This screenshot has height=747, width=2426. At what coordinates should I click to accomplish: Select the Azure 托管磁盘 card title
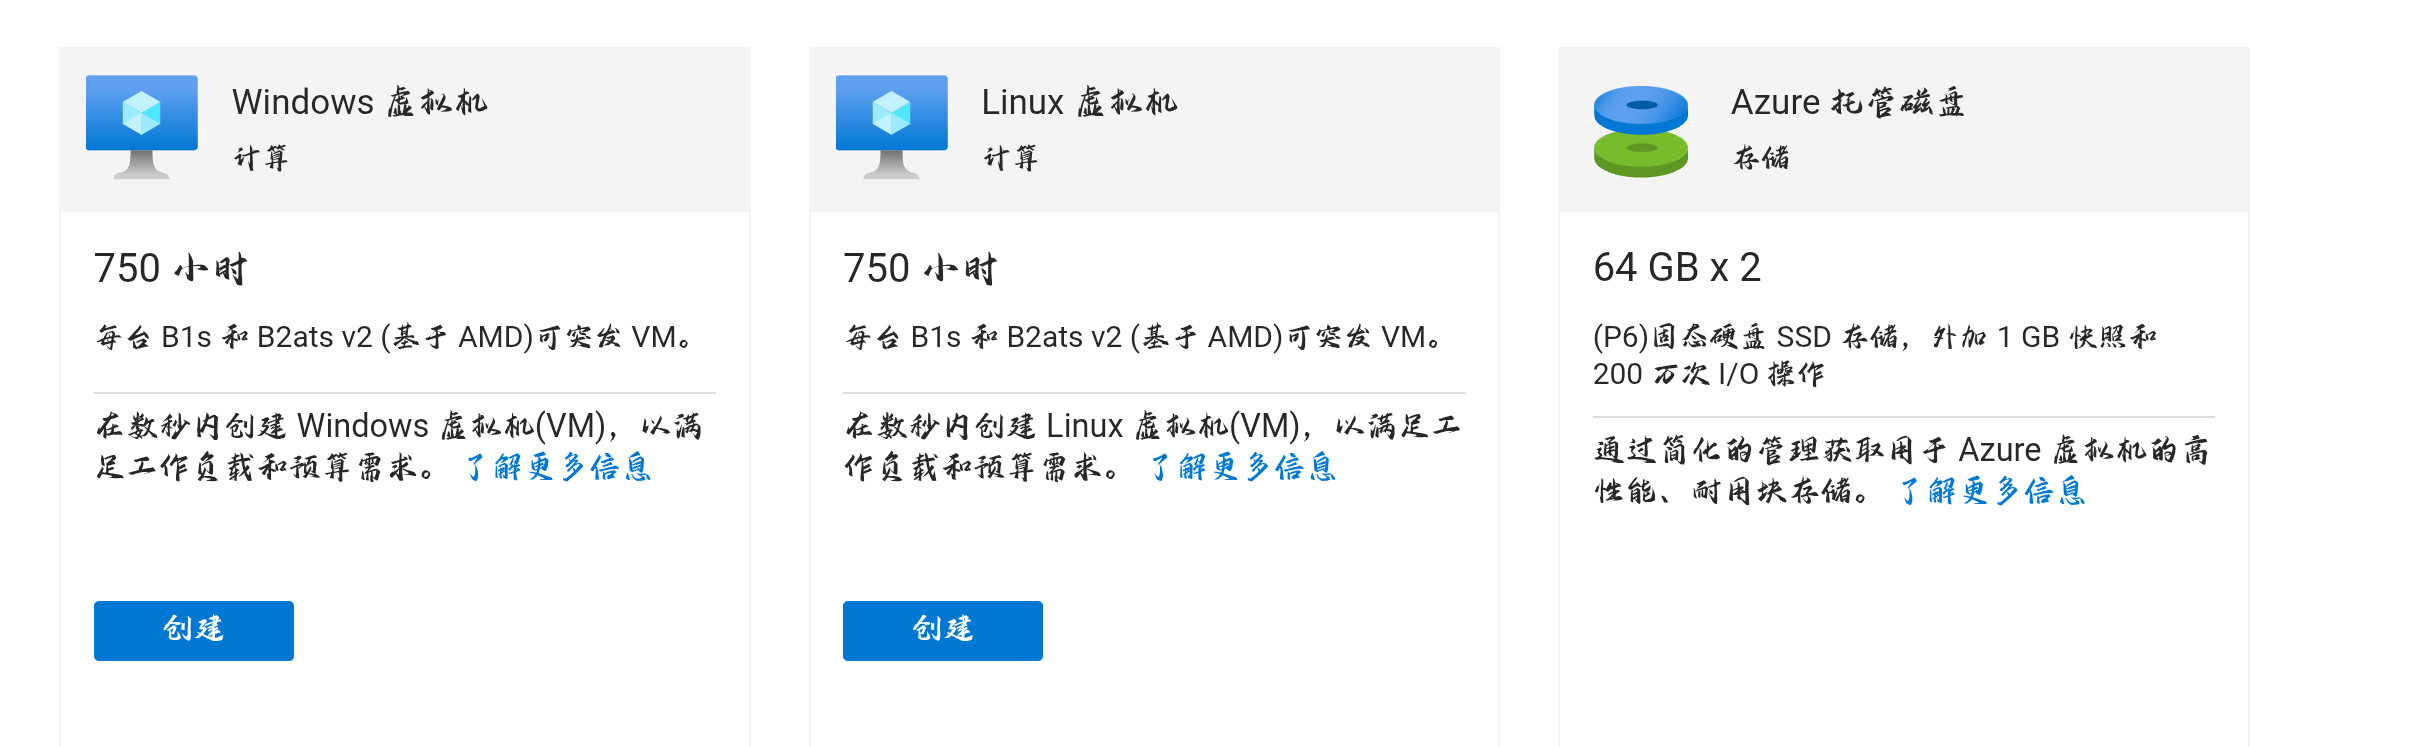coord(1848,102)
